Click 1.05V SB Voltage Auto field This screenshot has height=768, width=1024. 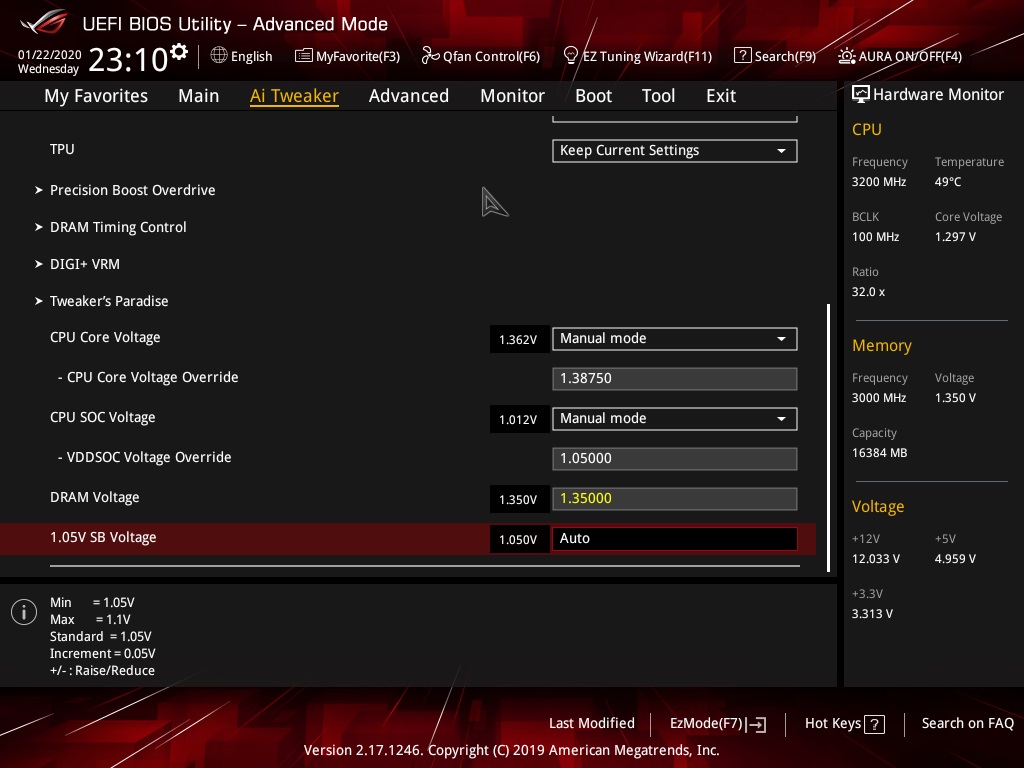(x=675, y=539)
